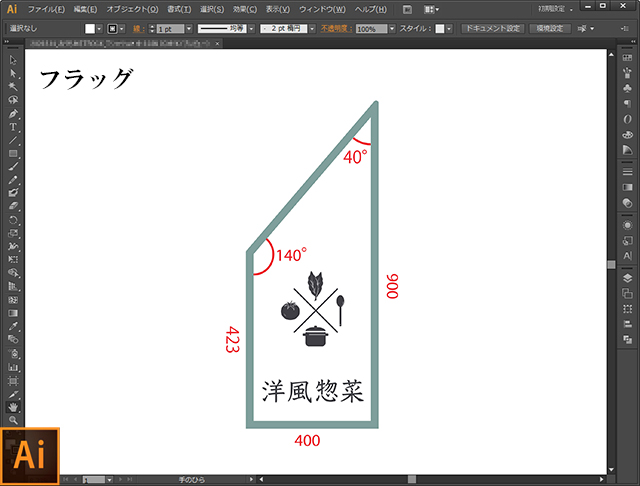
Task: Select the Selection tool arrow
Action: tap(13, 60)
